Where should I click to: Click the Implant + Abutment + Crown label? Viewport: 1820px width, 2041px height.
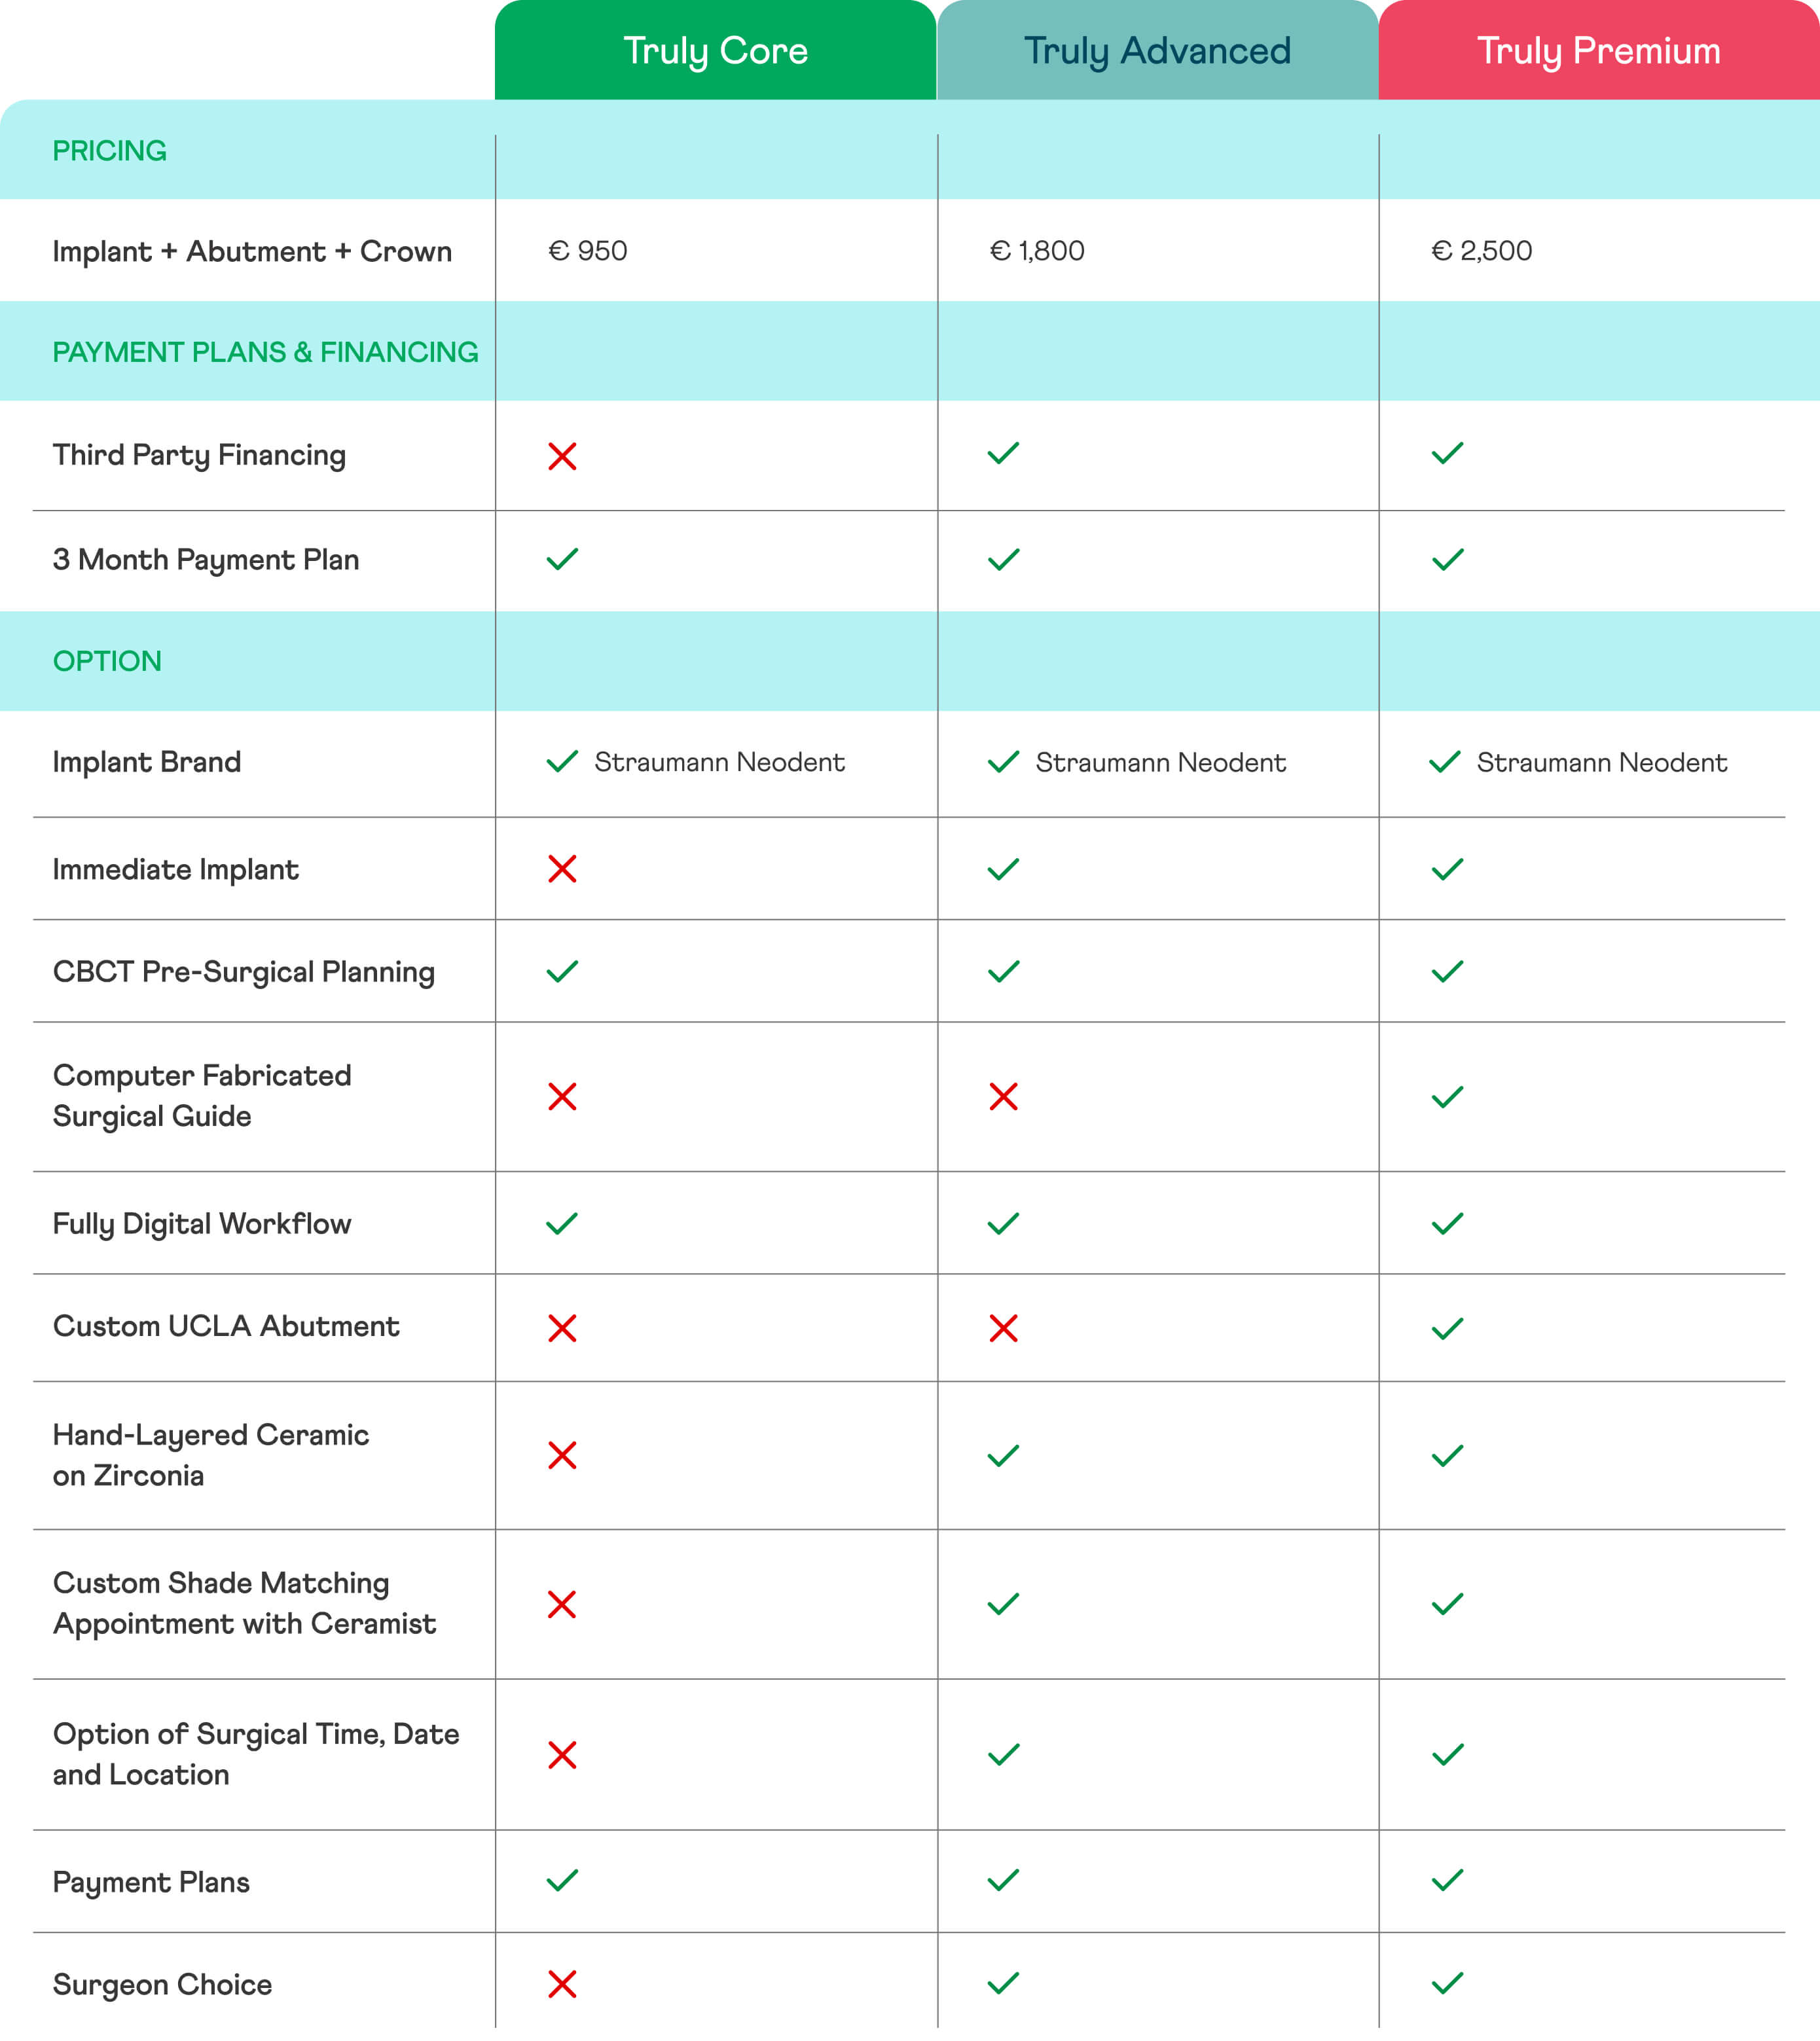(x=252, y=252)
